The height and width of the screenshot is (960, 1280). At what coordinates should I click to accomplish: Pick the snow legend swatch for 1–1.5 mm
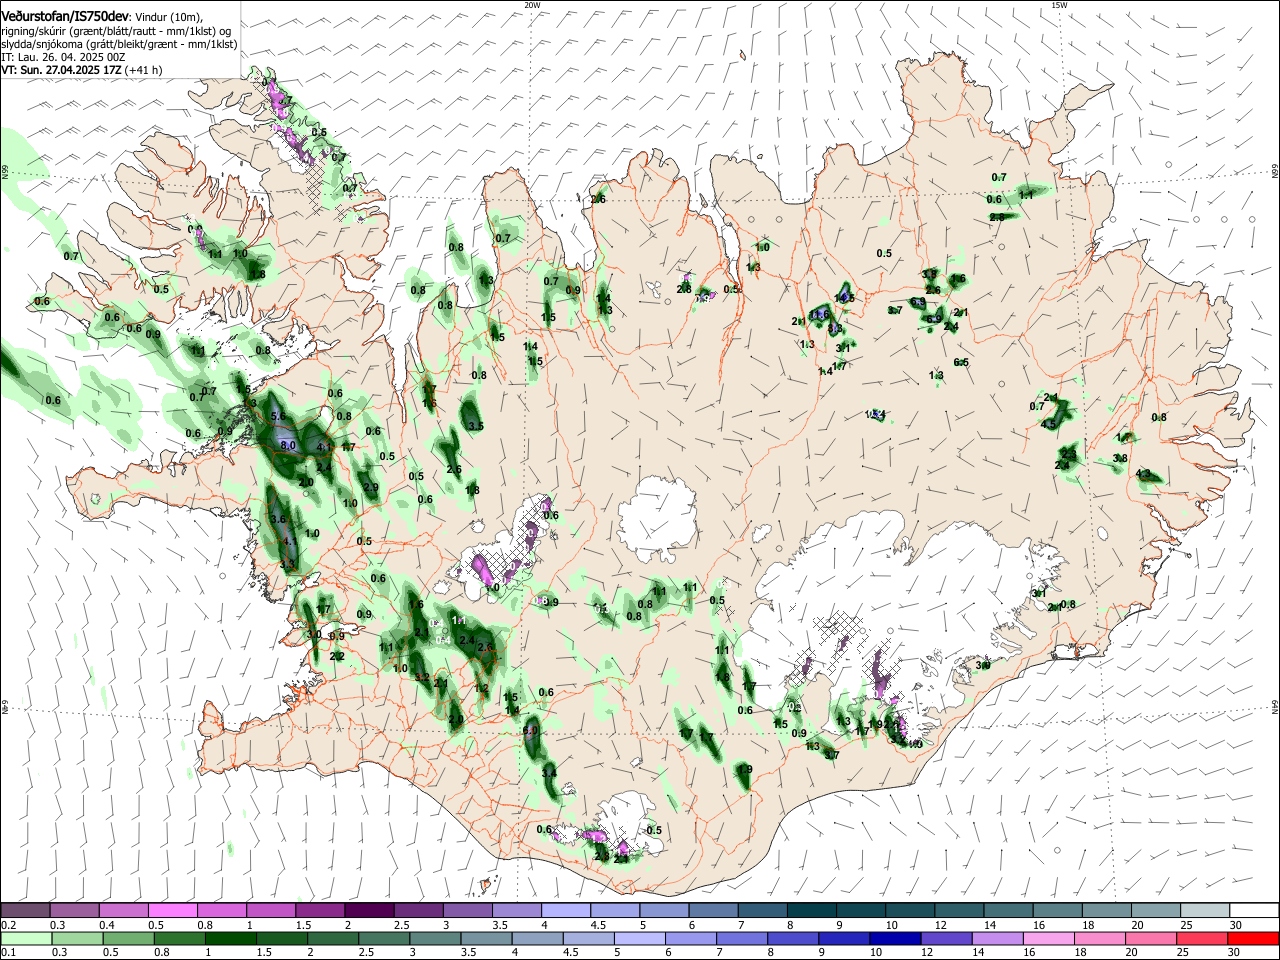(x=270, y=910)
